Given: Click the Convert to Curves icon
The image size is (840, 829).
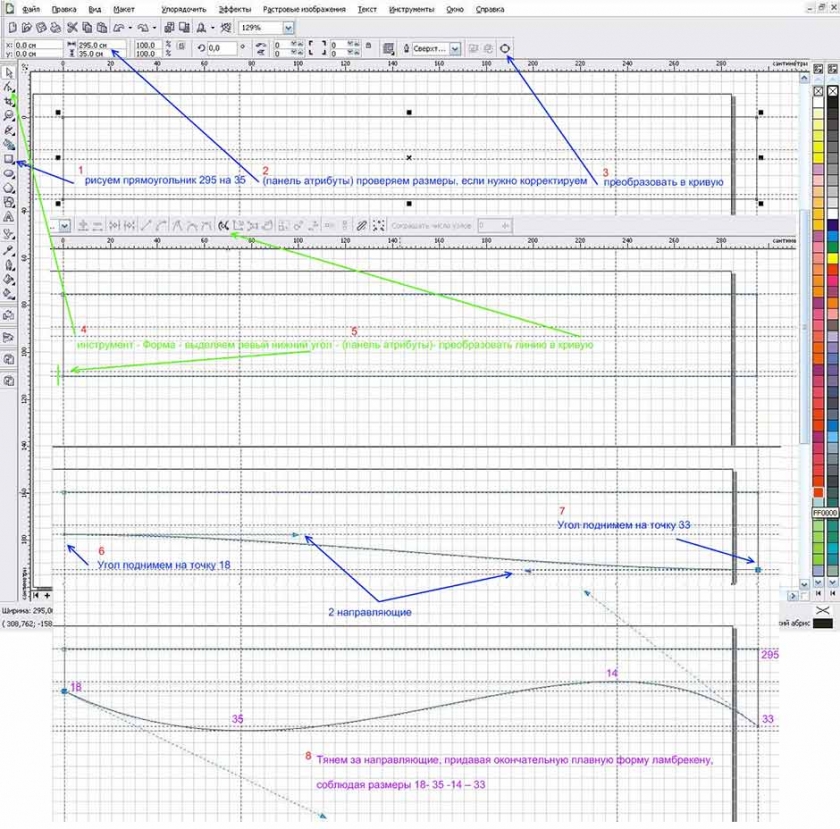Looking at the screenshot, I should tap(505, 47).
